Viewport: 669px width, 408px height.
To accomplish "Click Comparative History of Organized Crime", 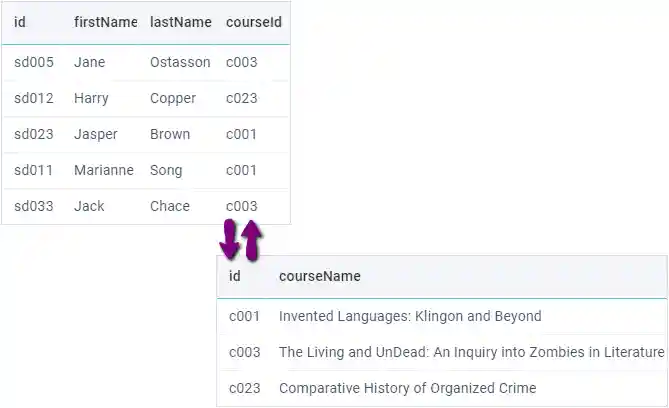I will click(x=407, y=388).
